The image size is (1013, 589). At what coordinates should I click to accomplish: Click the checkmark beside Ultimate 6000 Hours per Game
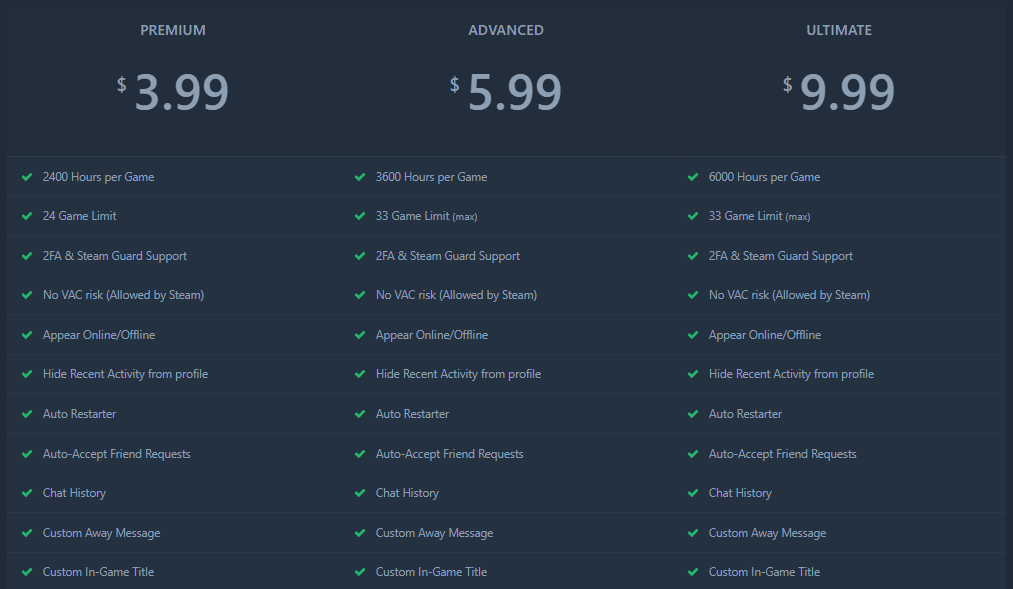(x=693, y=177)
